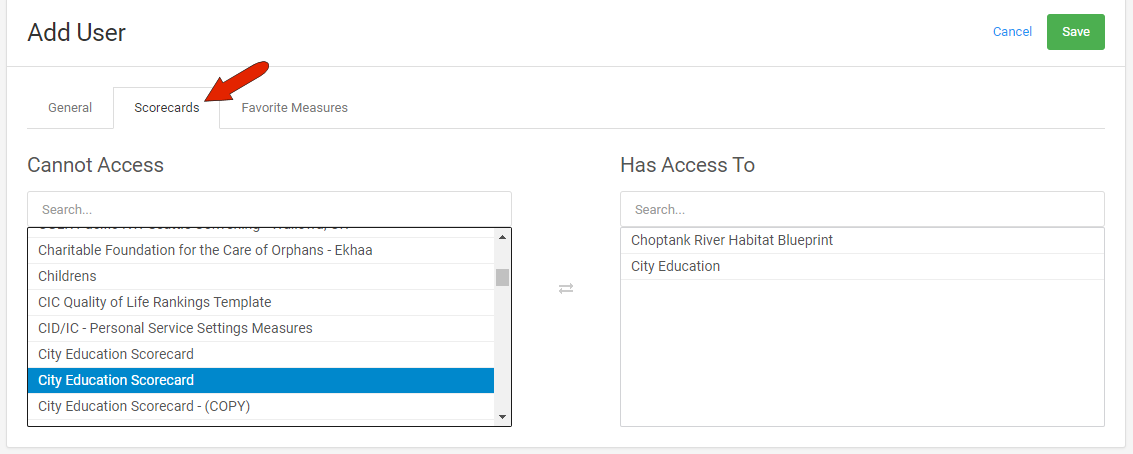1133x454 pixels.
Task: Open the Scorecards tab
Action: [167, 108]
